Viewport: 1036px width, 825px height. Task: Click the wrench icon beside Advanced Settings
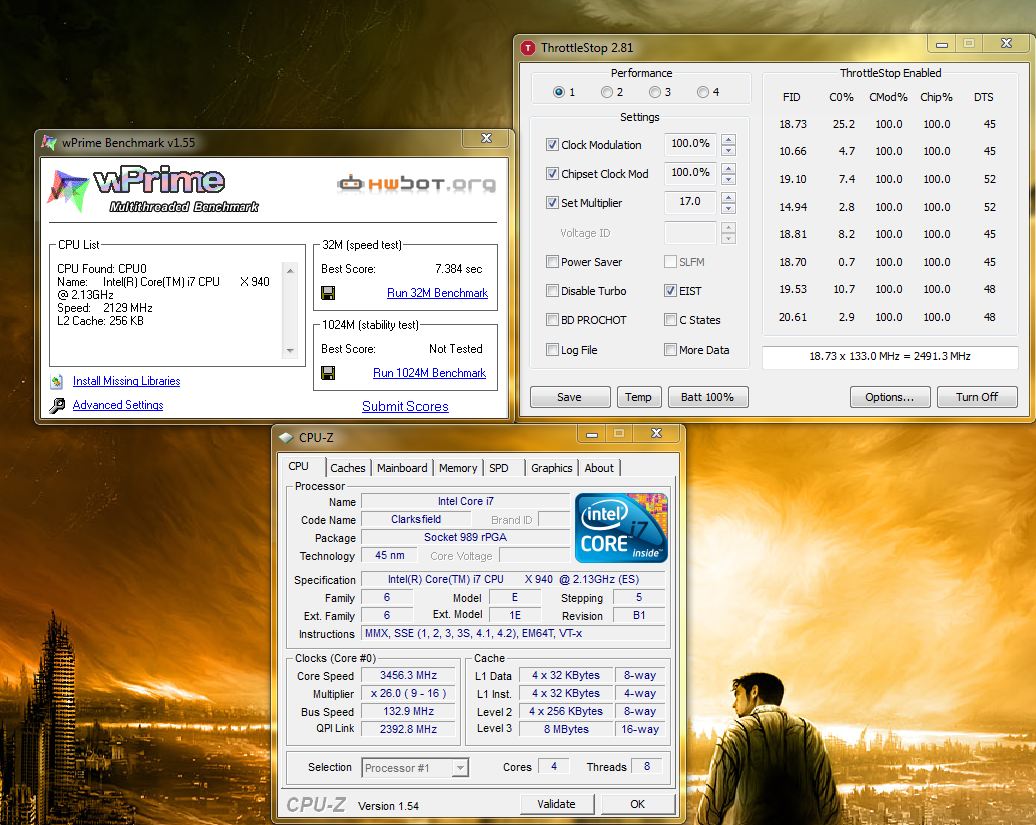pos(57,405)
